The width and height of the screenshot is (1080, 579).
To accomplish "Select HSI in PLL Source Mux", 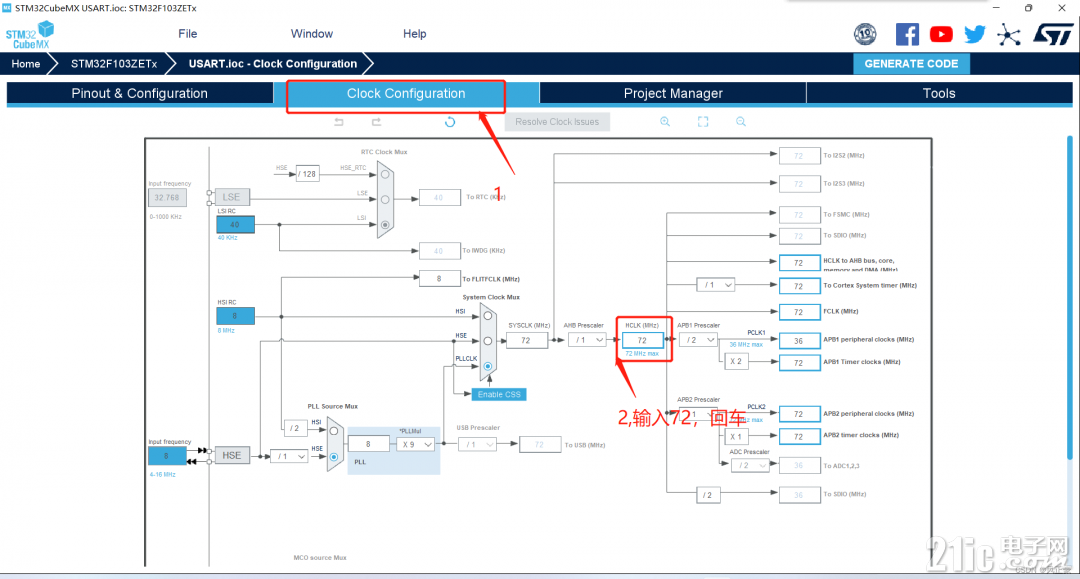I will 334,431.
